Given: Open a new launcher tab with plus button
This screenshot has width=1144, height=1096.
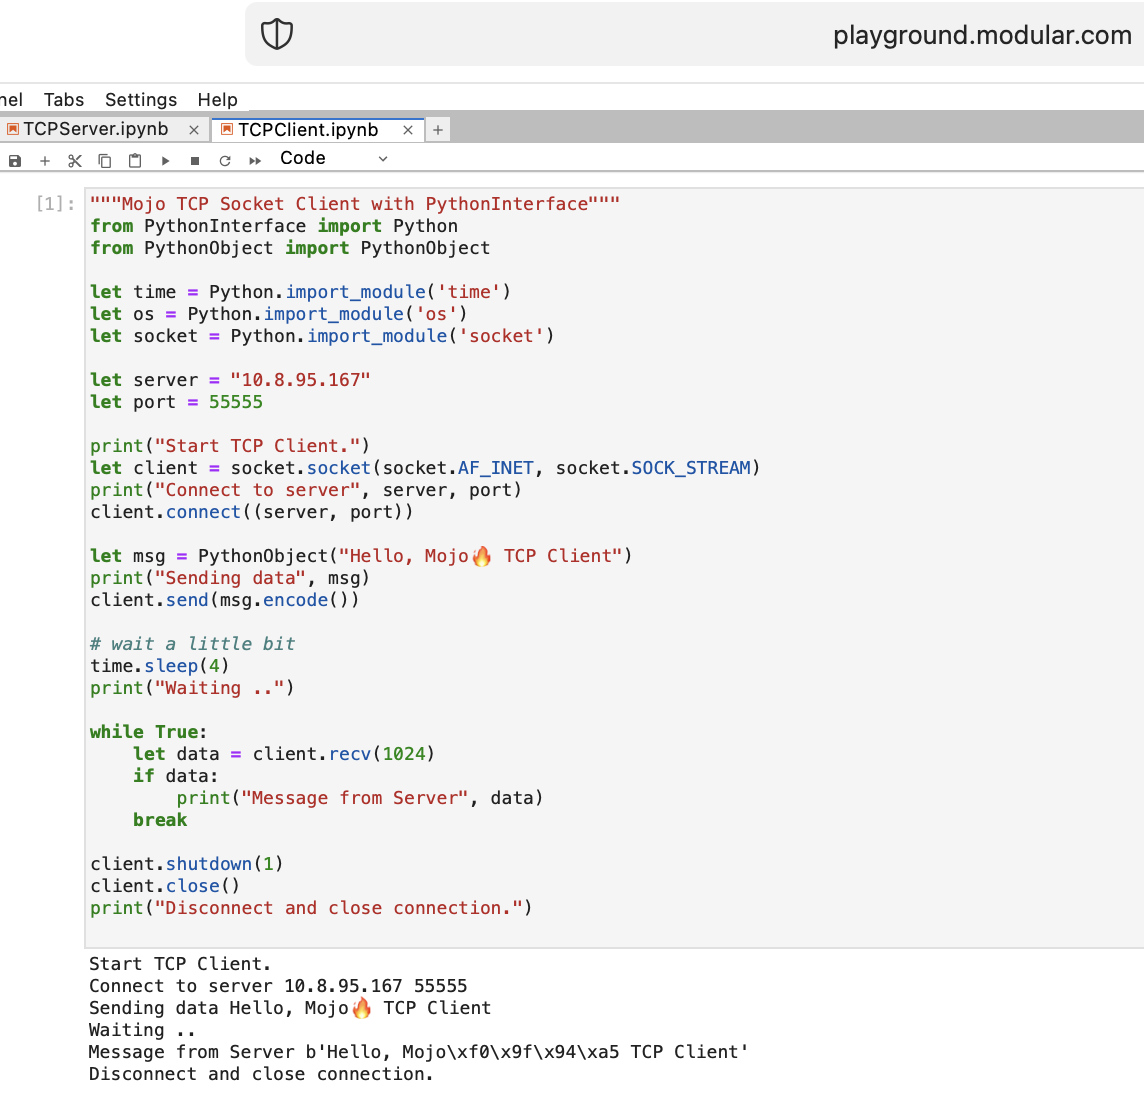Looking at the screenshot, I should [x=438, y=130].
